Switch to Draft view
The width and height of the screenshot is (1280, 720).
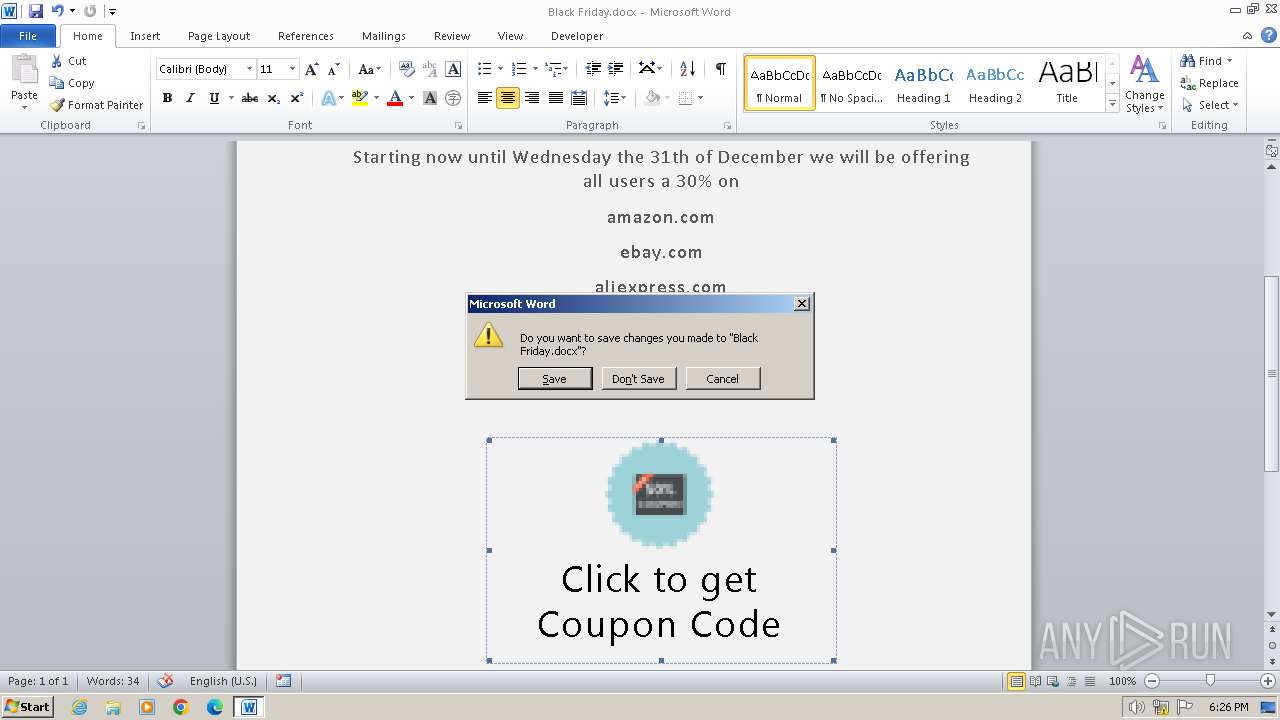tap(1088, 681)
